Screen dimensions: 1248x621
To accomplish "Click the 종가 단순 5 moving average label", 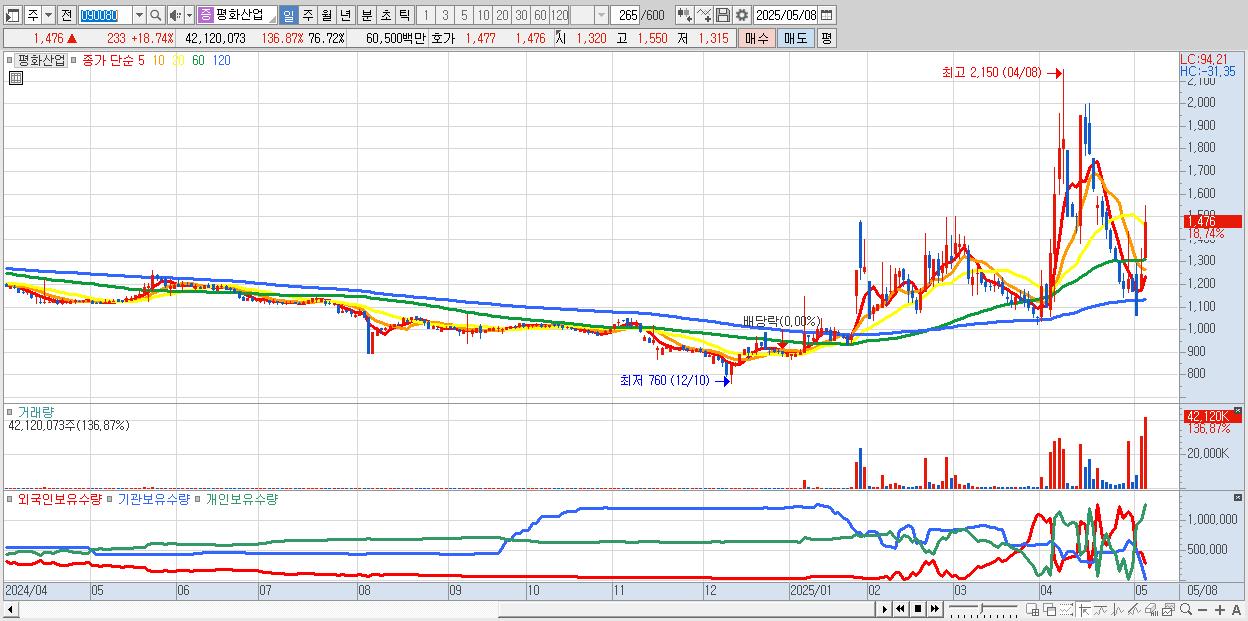I will tap(111, 60).
